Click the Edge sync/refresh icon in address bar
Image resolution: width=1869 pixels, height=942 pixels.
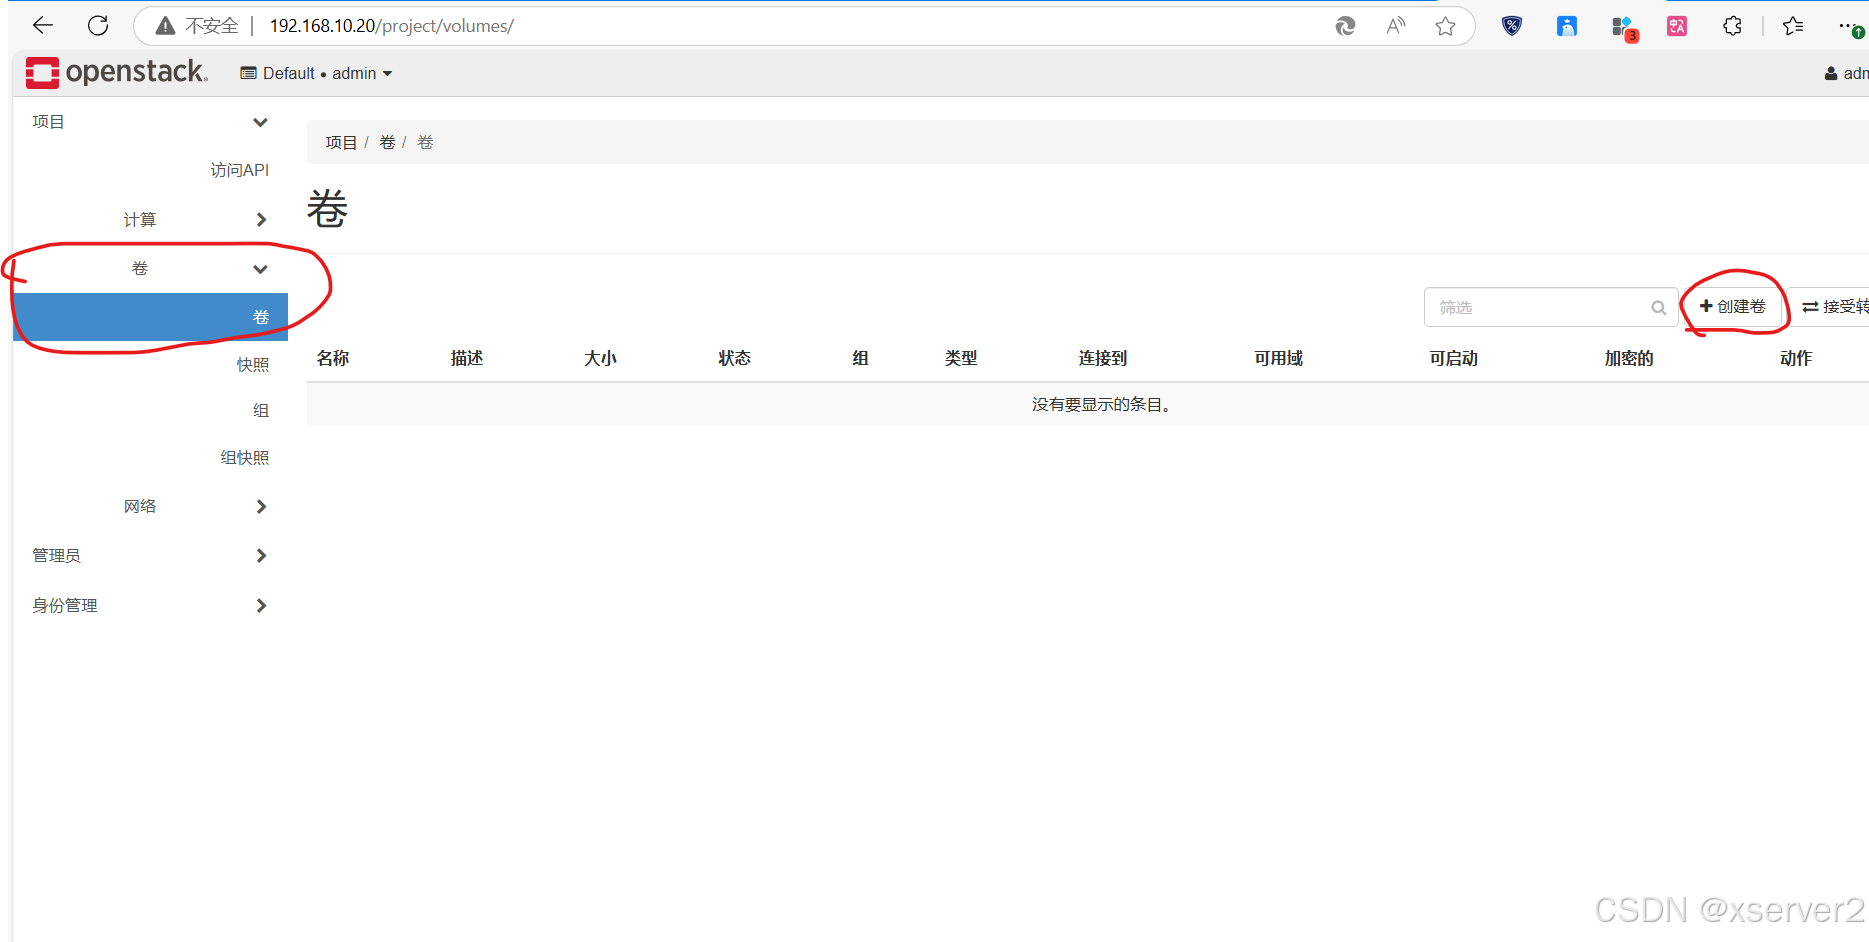click(1346, 26)
